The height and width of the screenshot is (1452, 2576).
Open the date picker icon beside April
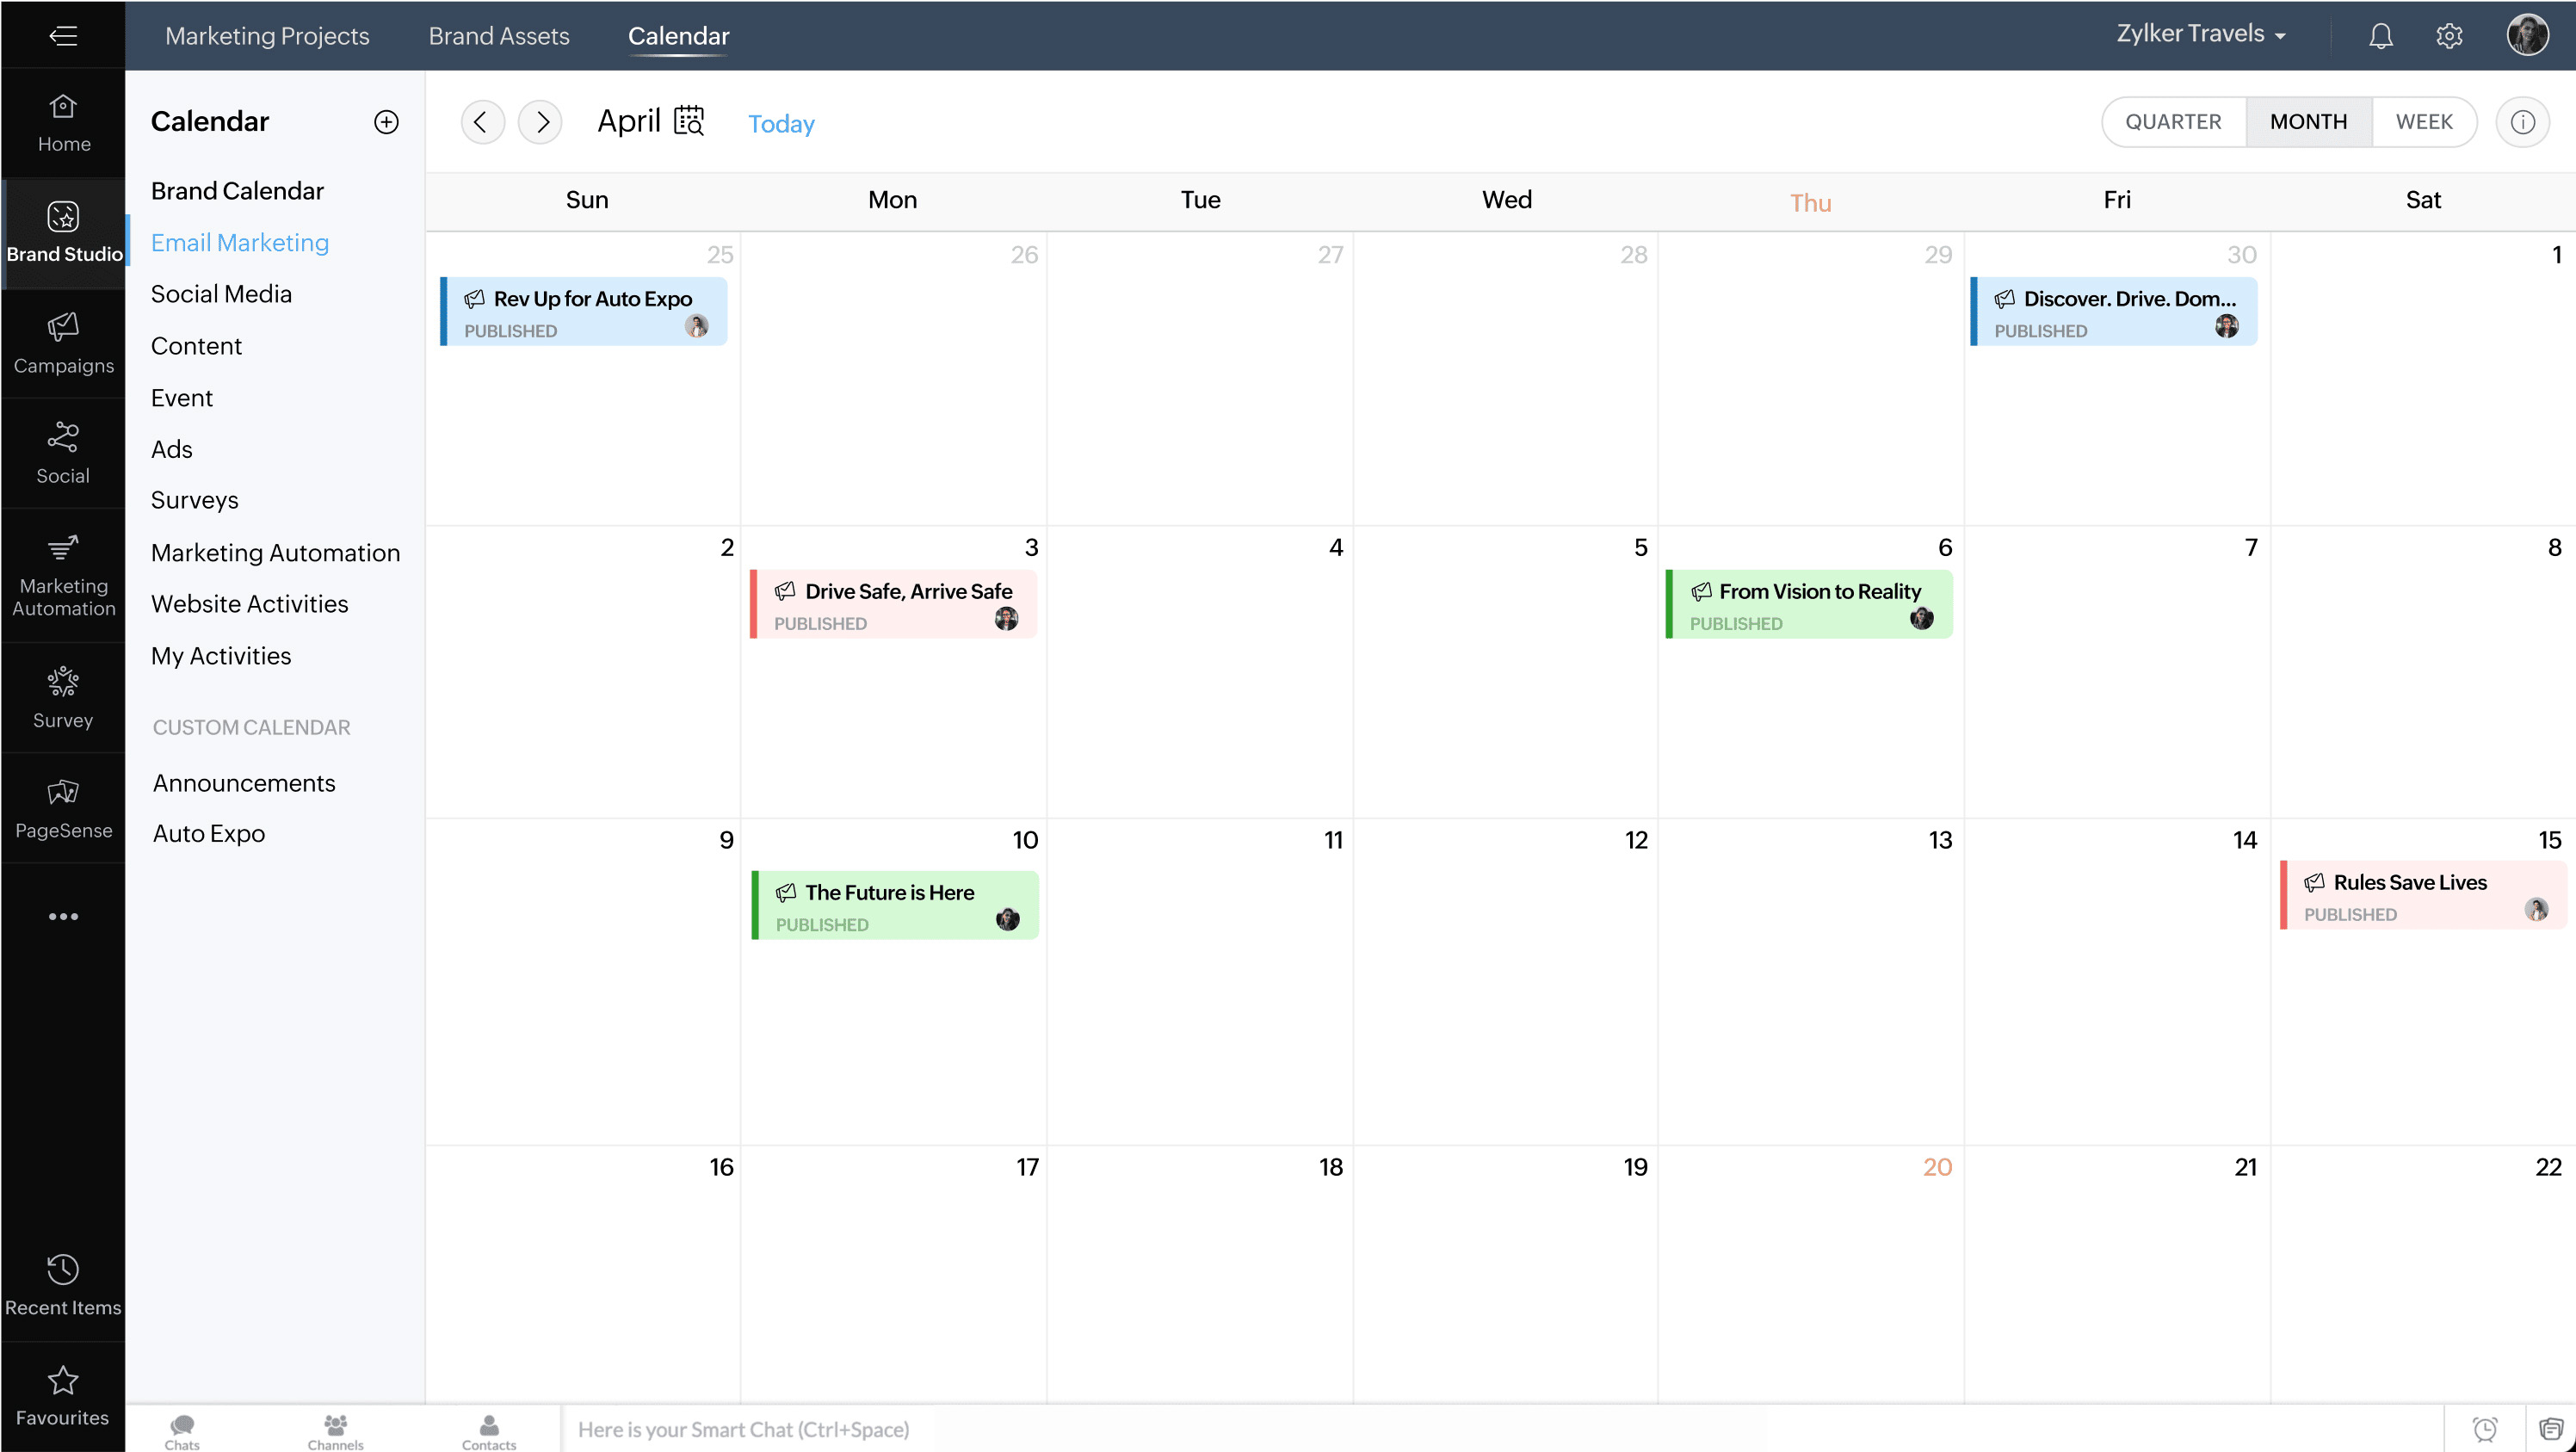click(x=689, y=121)
